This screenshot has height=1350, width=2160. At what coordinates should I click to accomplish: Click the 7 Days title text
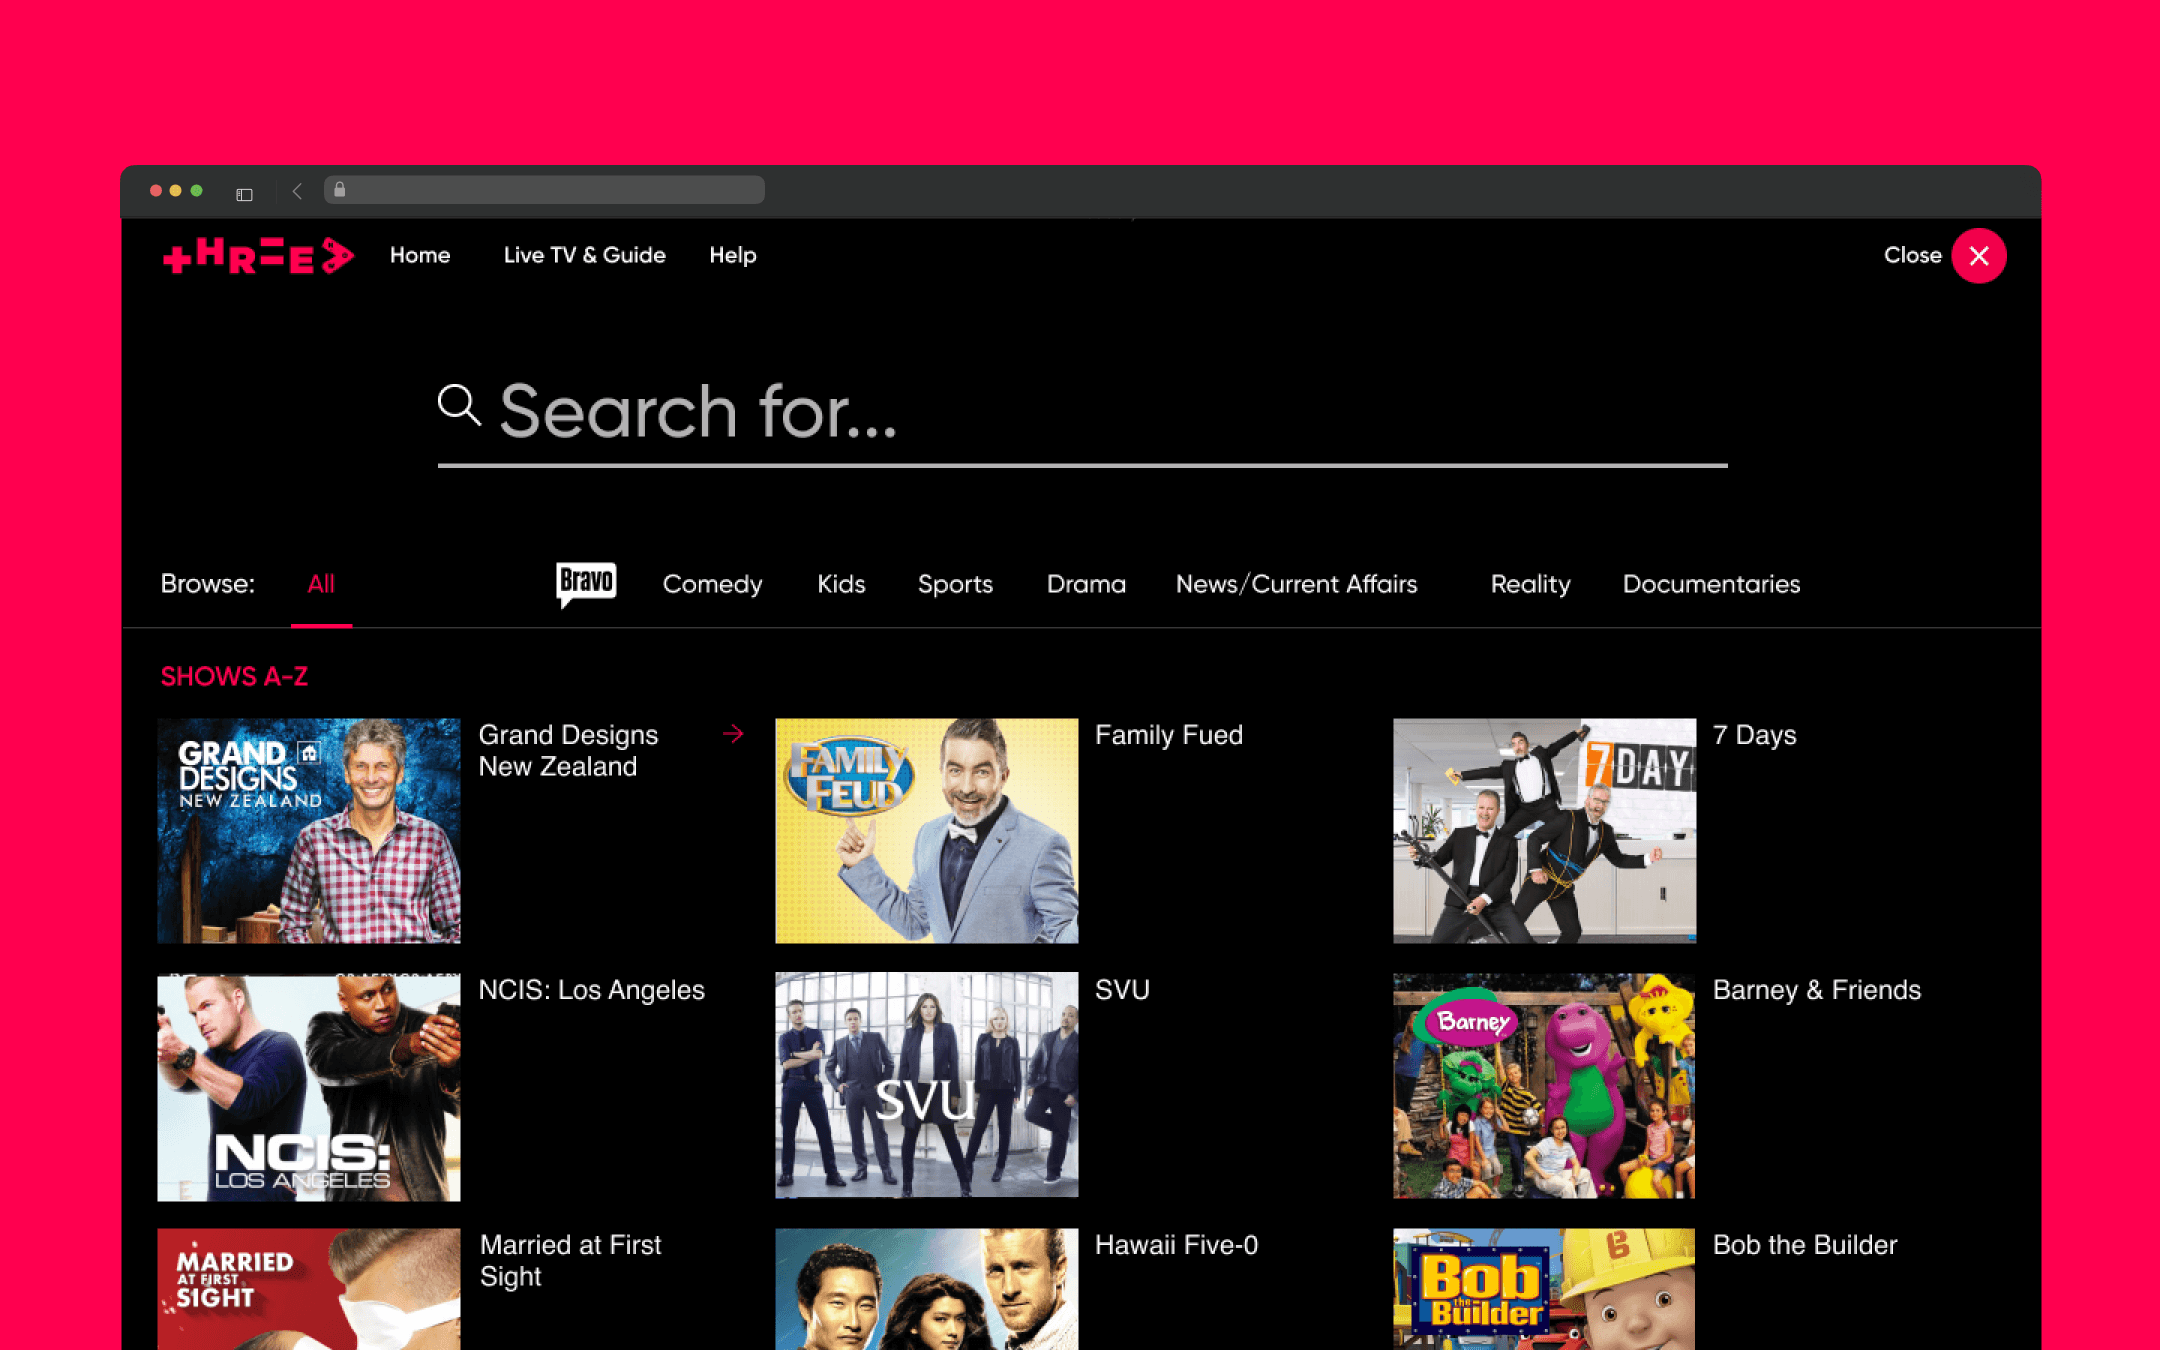[1754, 735]
